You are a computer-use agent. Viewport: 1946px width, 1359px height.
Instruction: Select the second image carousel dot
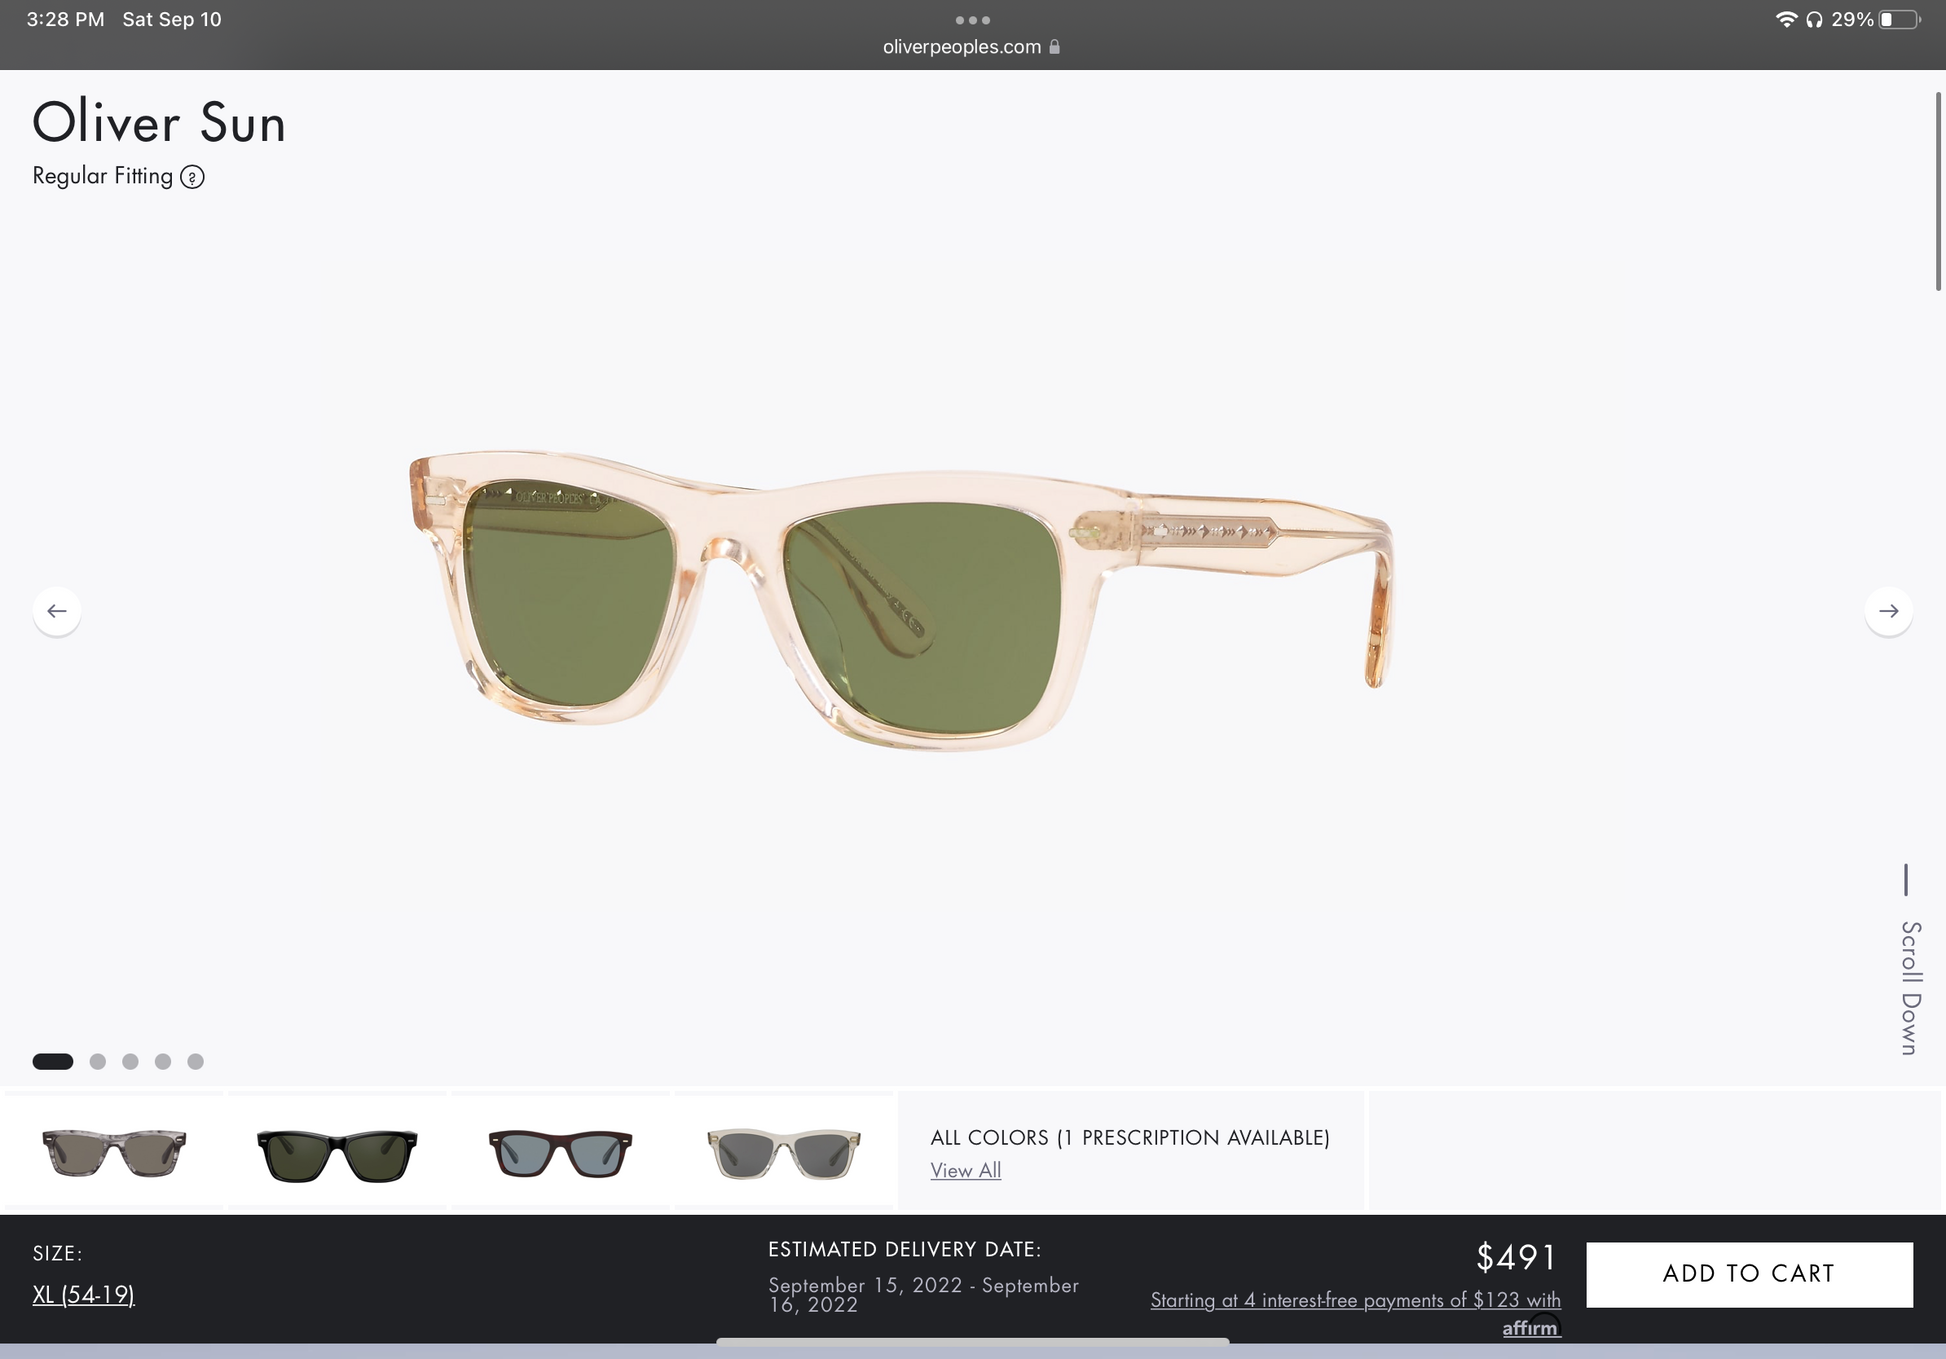point(98,1061)
